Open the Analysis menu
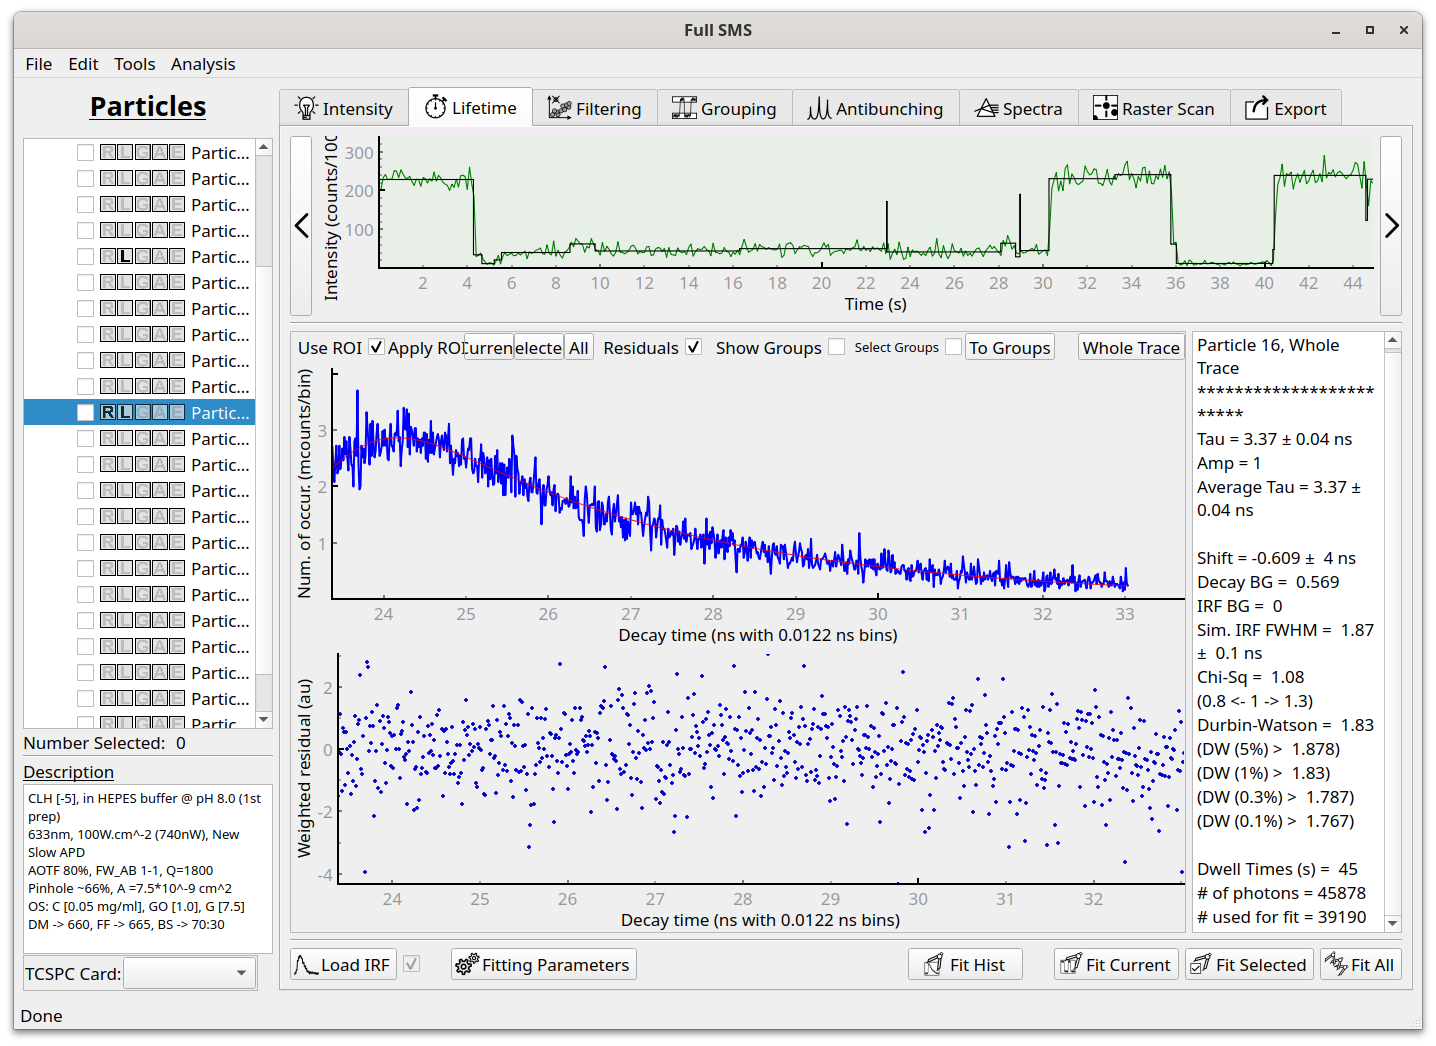This screenshot has height=1046, width=1436. click(203, 64)
